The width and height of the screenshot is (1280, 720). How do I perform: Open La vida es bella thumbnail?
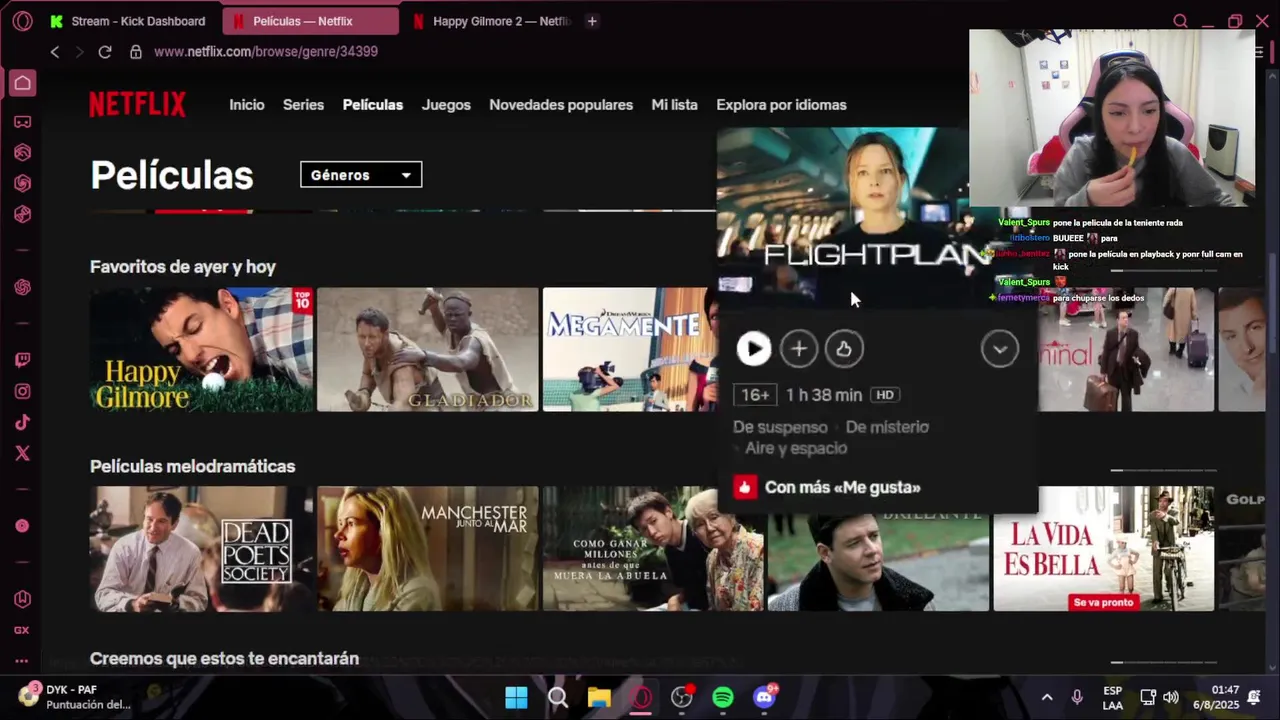coord(1103,548)
